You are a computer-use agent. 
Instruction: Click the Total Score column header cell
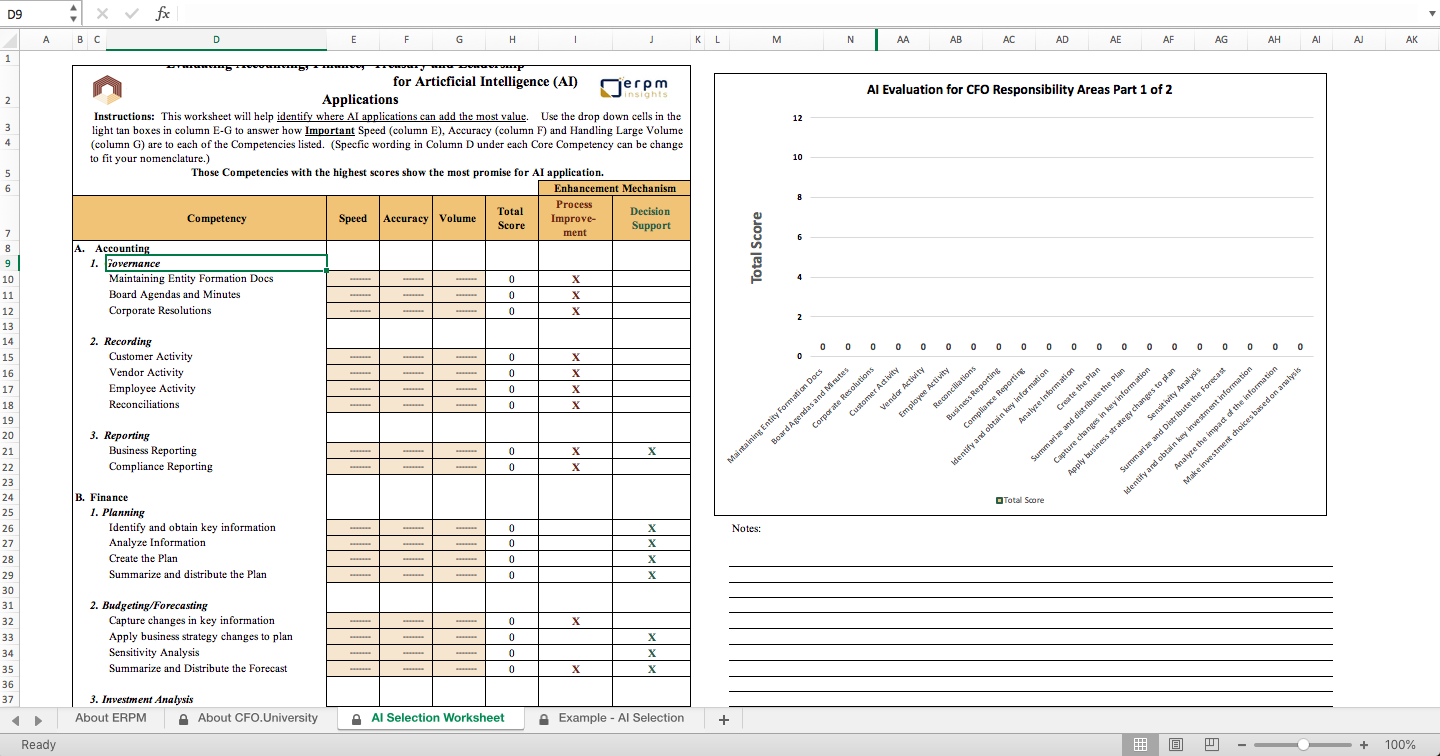512,218
